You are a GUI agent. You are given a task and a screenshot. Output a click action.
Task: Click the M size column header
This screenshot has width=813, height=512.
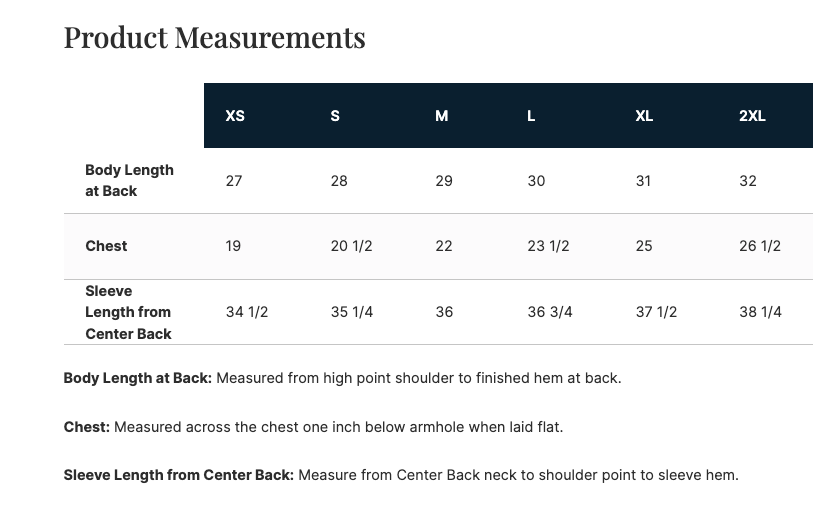pyautogui.click(x=441, y=116)
